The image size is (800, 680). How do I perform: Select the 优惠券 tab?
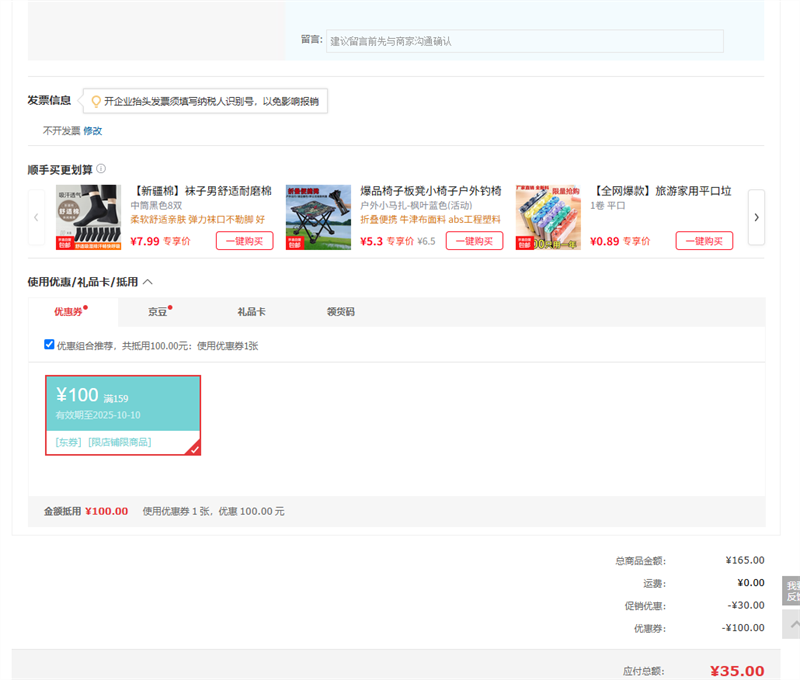(70, 312)
